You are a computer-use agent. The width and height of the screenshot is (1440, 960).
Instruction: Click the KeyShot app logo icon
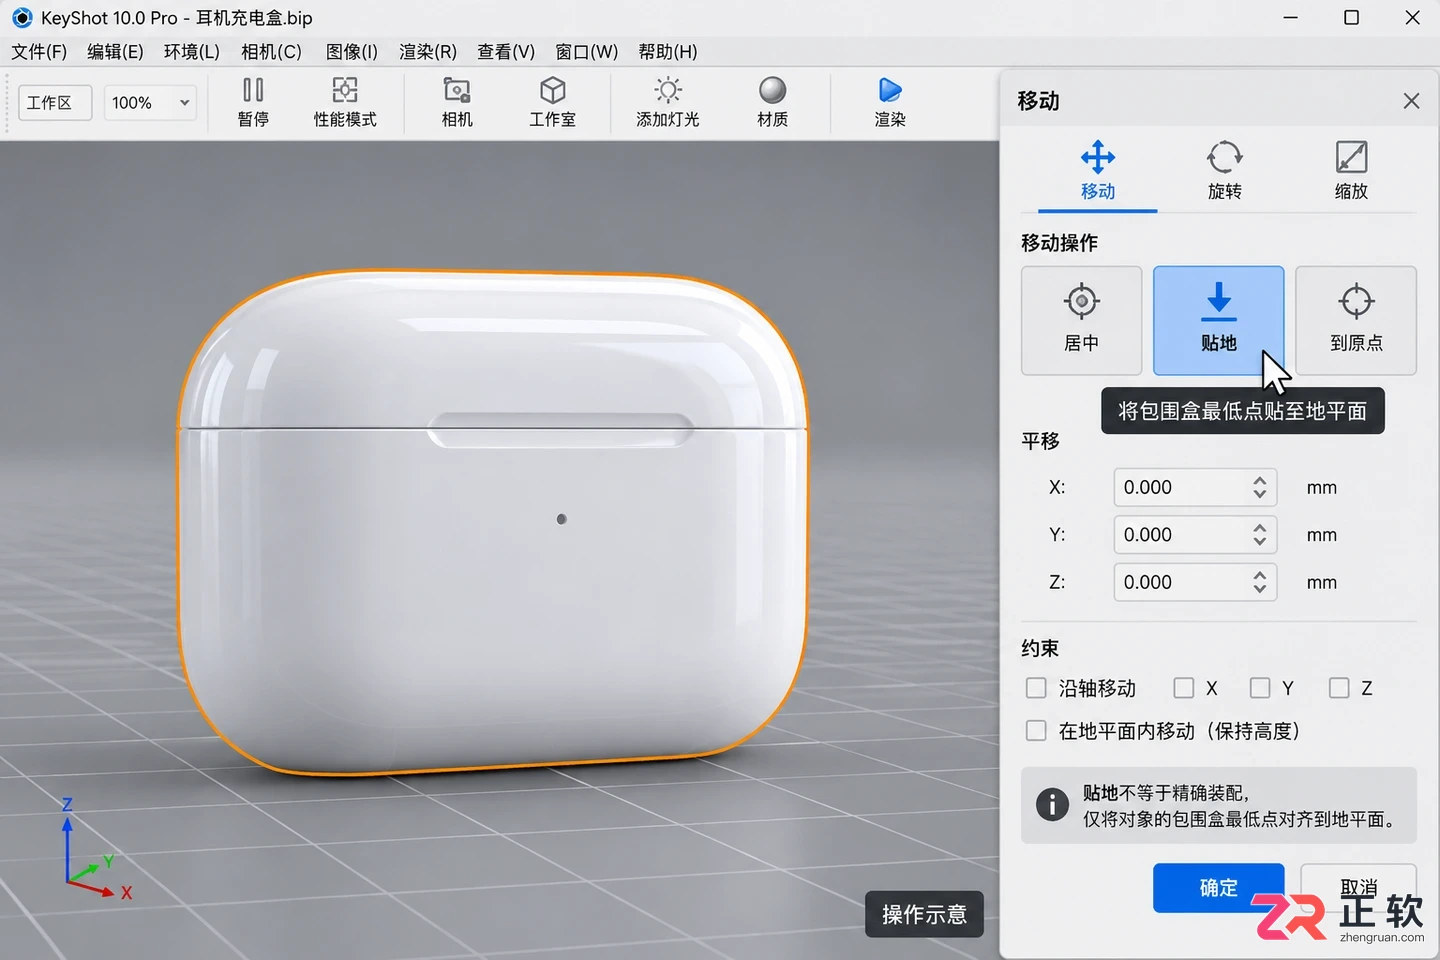pos(22,18)
